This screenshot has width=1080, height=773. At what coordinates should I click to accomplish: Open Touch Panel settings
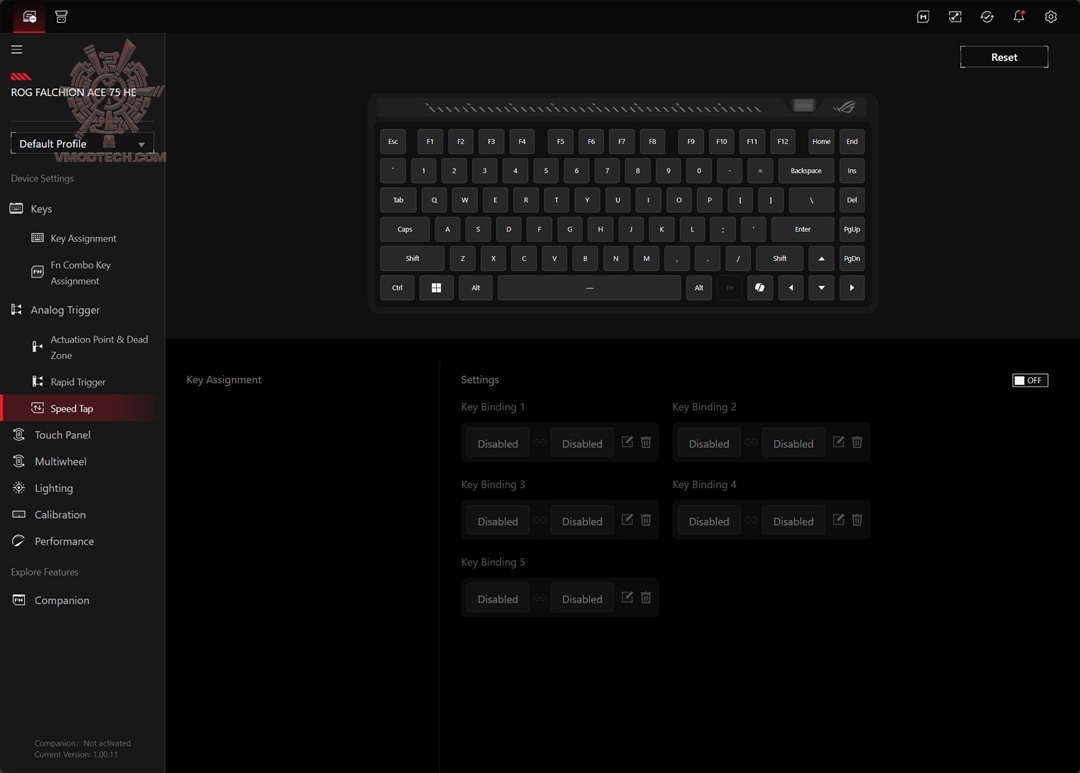(x=62, y=435)
